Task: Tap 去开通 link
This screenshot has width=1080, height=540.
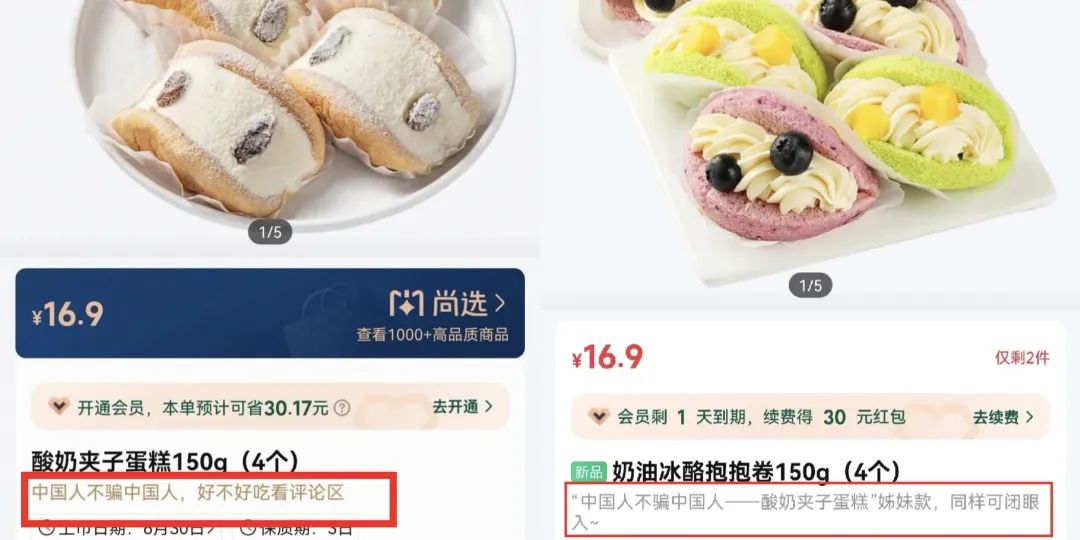Action: click(455, 406)
